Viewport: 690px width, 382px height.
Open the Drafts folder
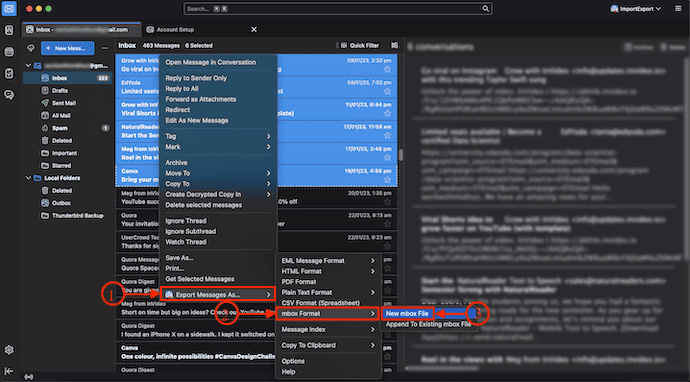tap(67, 90)
